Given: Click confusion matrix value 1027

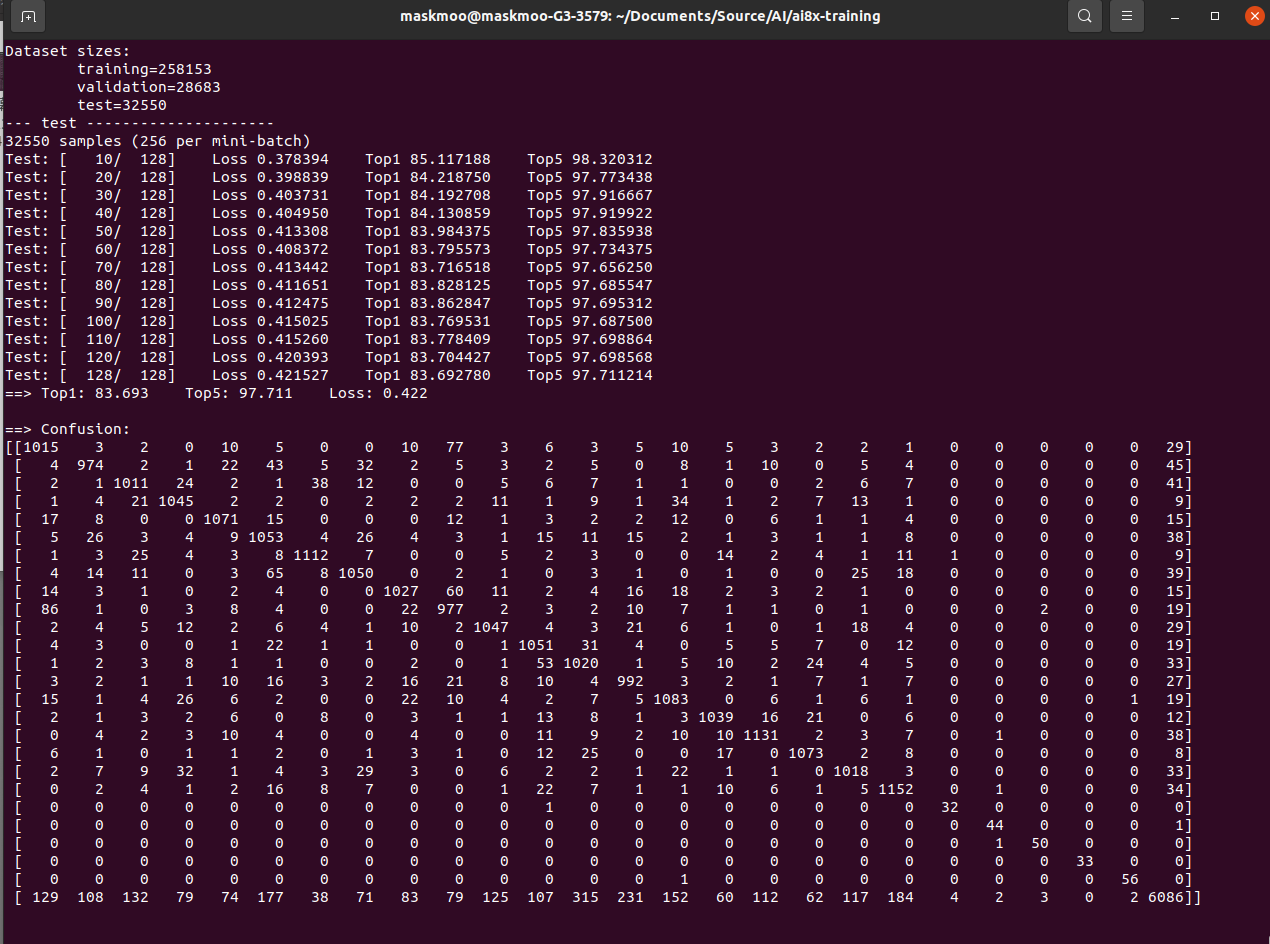Looking at the screenshot, I should (x=401, y=591).
